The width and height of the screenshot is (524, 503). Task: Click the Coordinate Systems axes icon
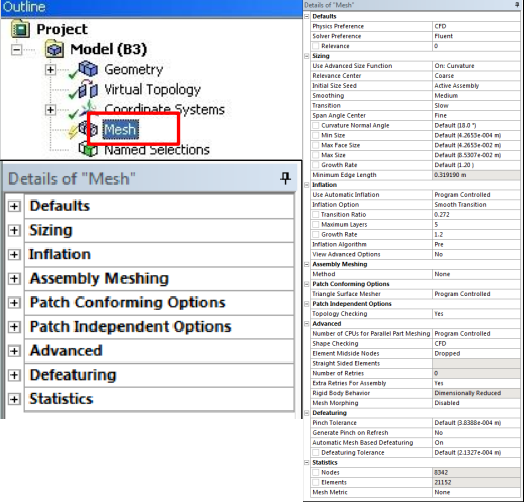tap(88, 109)
